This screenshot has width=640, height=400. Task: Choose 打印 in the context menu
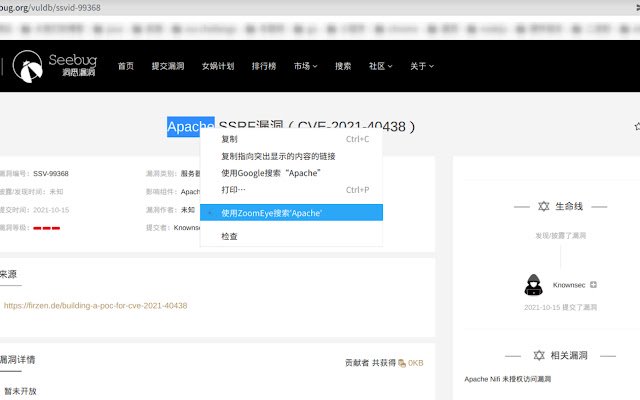(291, 190)
